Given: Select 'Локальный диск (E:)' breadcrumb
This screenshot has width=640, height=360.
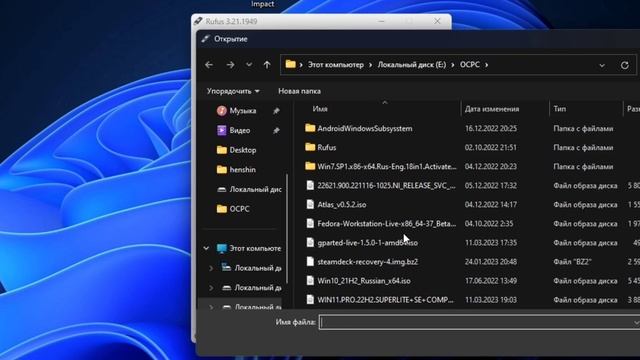Looking at the screenshot, I should coord(412,65).
